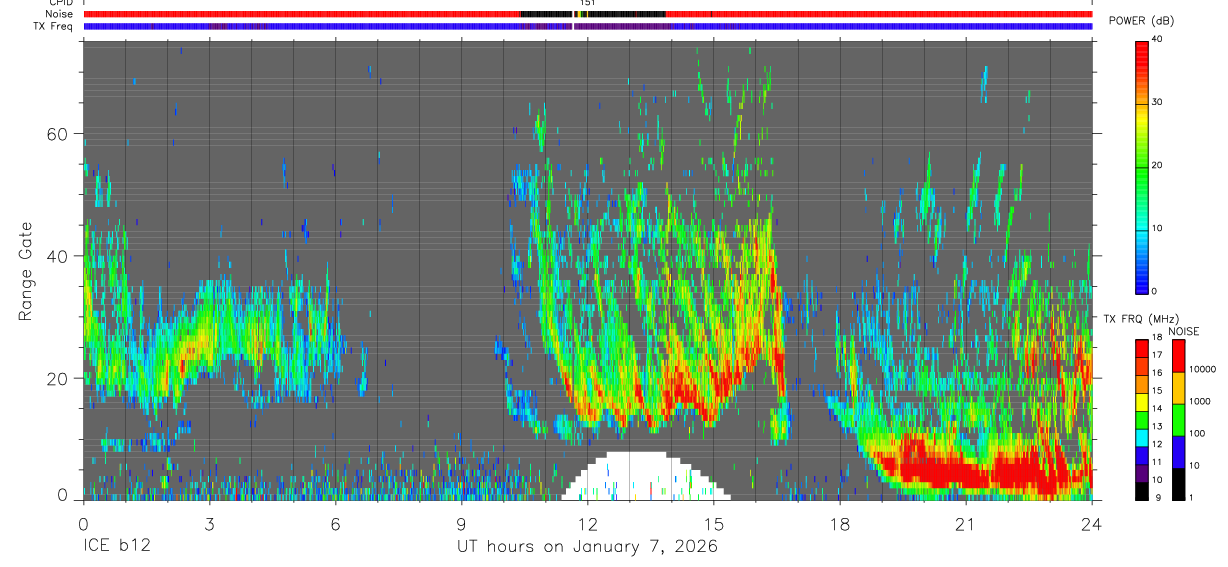Click the black 1–10 NOISE legend segment
The image size is (1228, 567).
1178,484
